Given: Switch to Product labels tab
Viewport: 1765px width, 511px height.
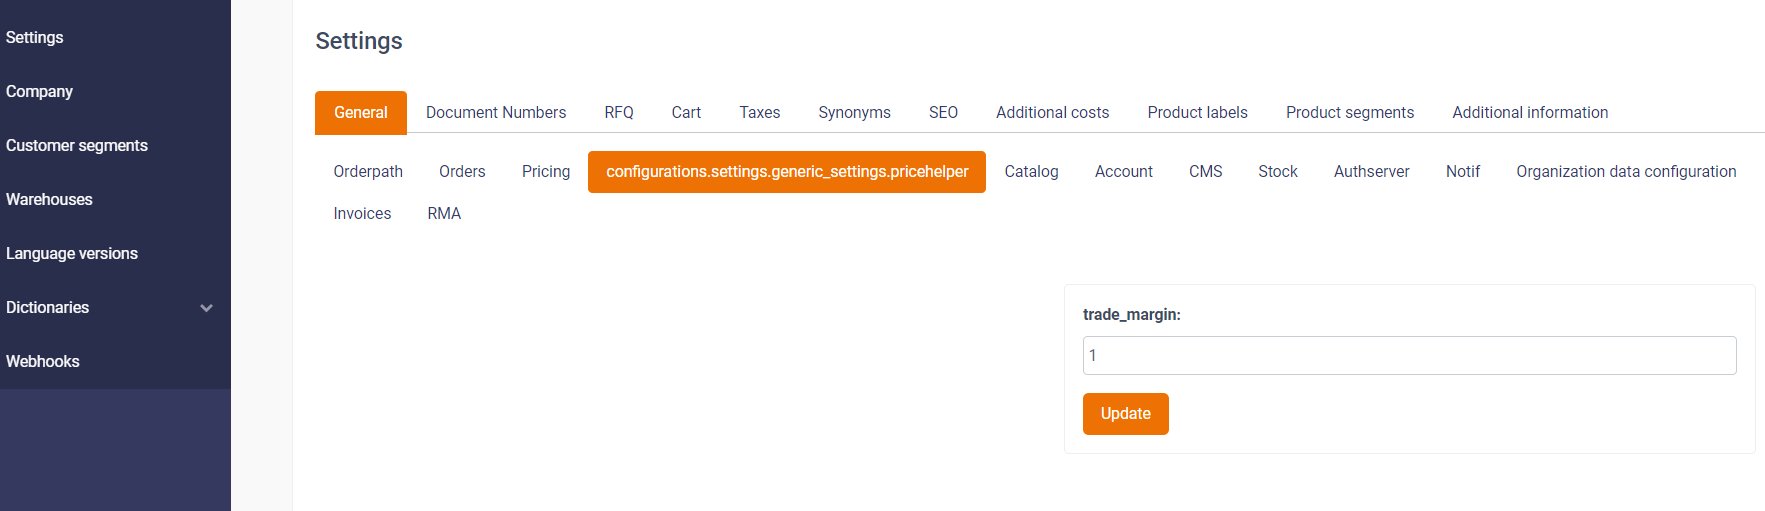Looking at the screenshot, I should [x=1197, y=112].
